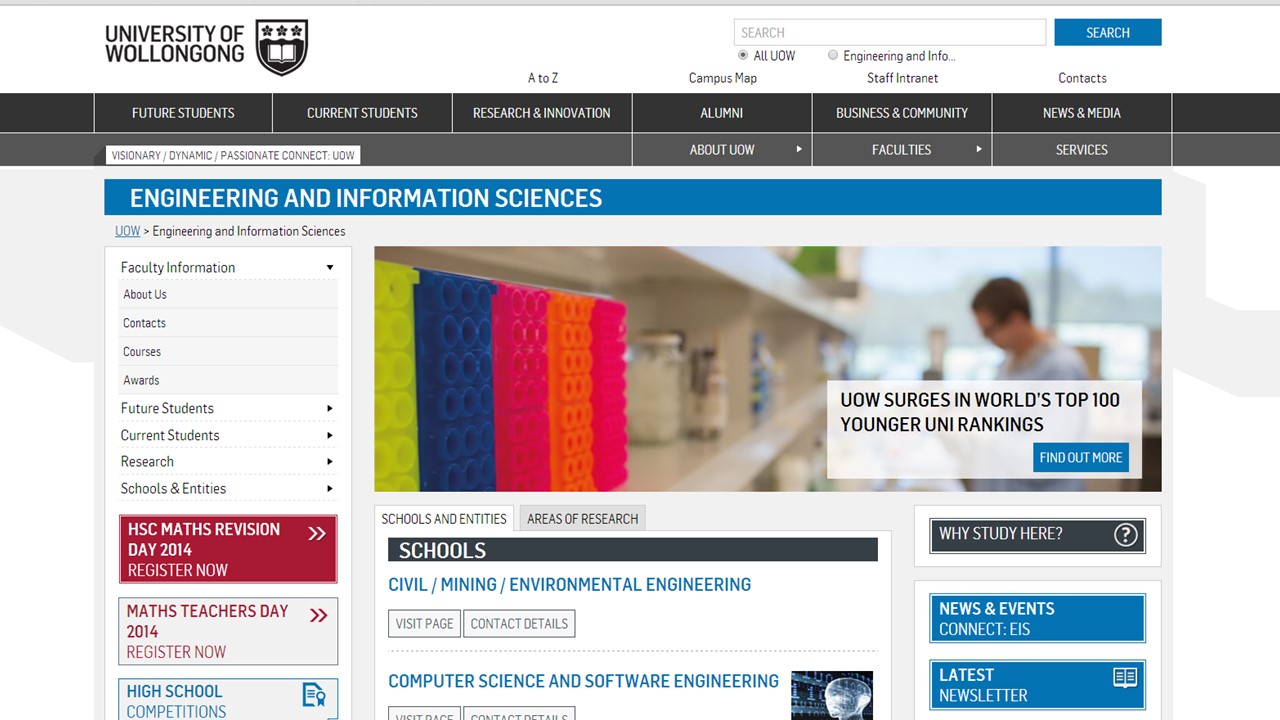Viewport: 1280px width, 720px height.
Task: Open the About UOW dropdown menu
Action: [x=722, y=150]
